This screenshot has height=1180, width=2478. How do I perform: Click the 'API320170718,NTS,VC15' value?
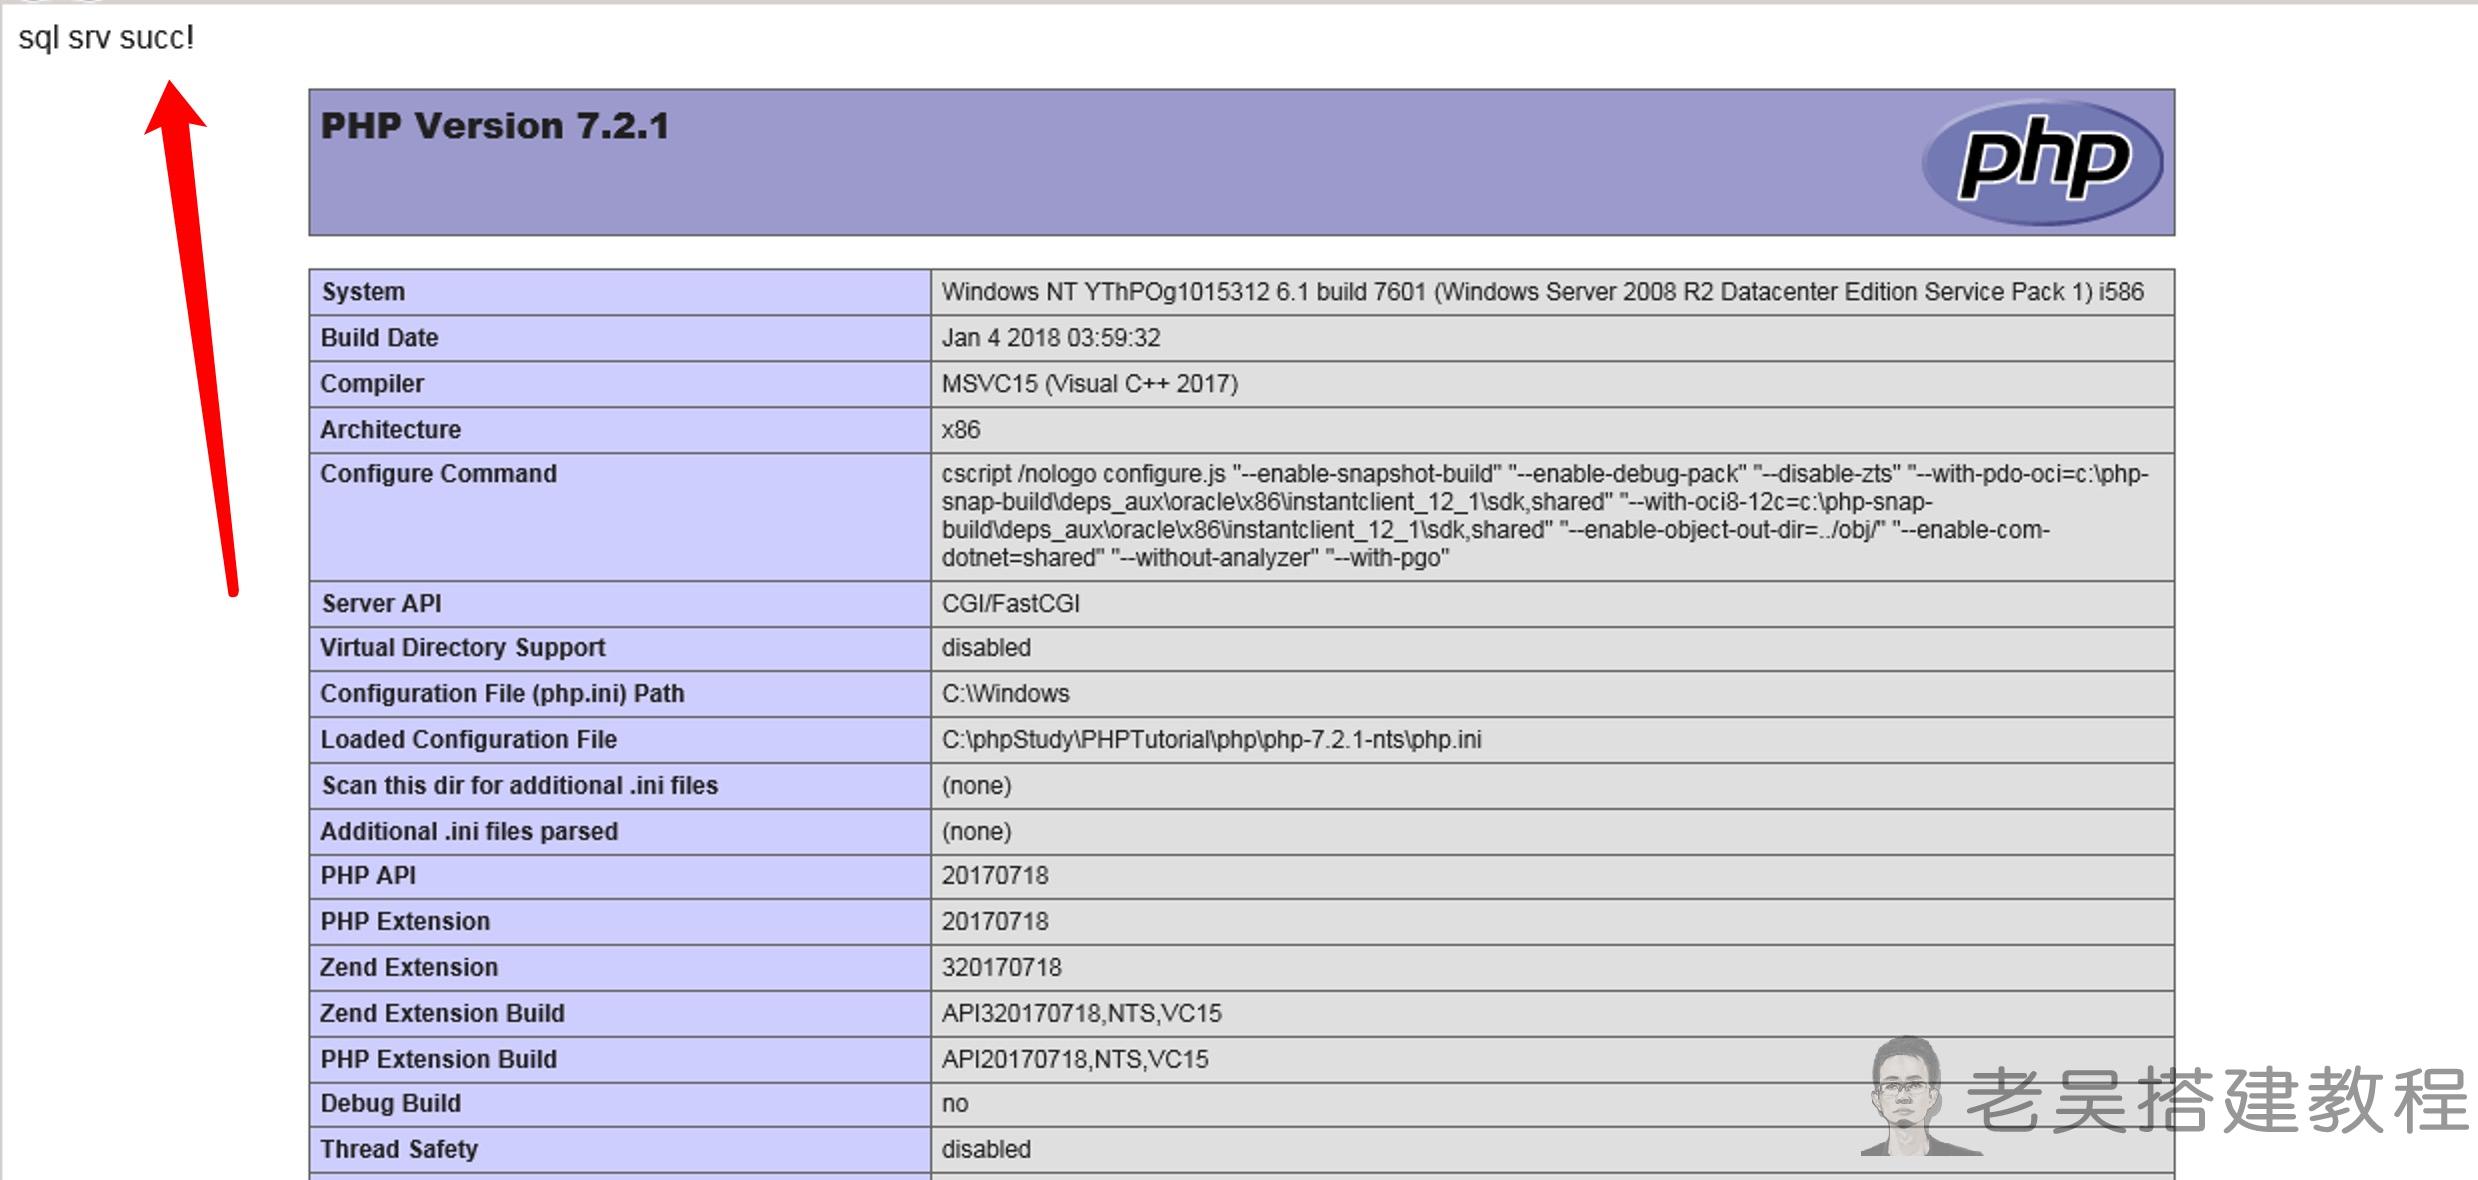[x=1081, y=1014]
